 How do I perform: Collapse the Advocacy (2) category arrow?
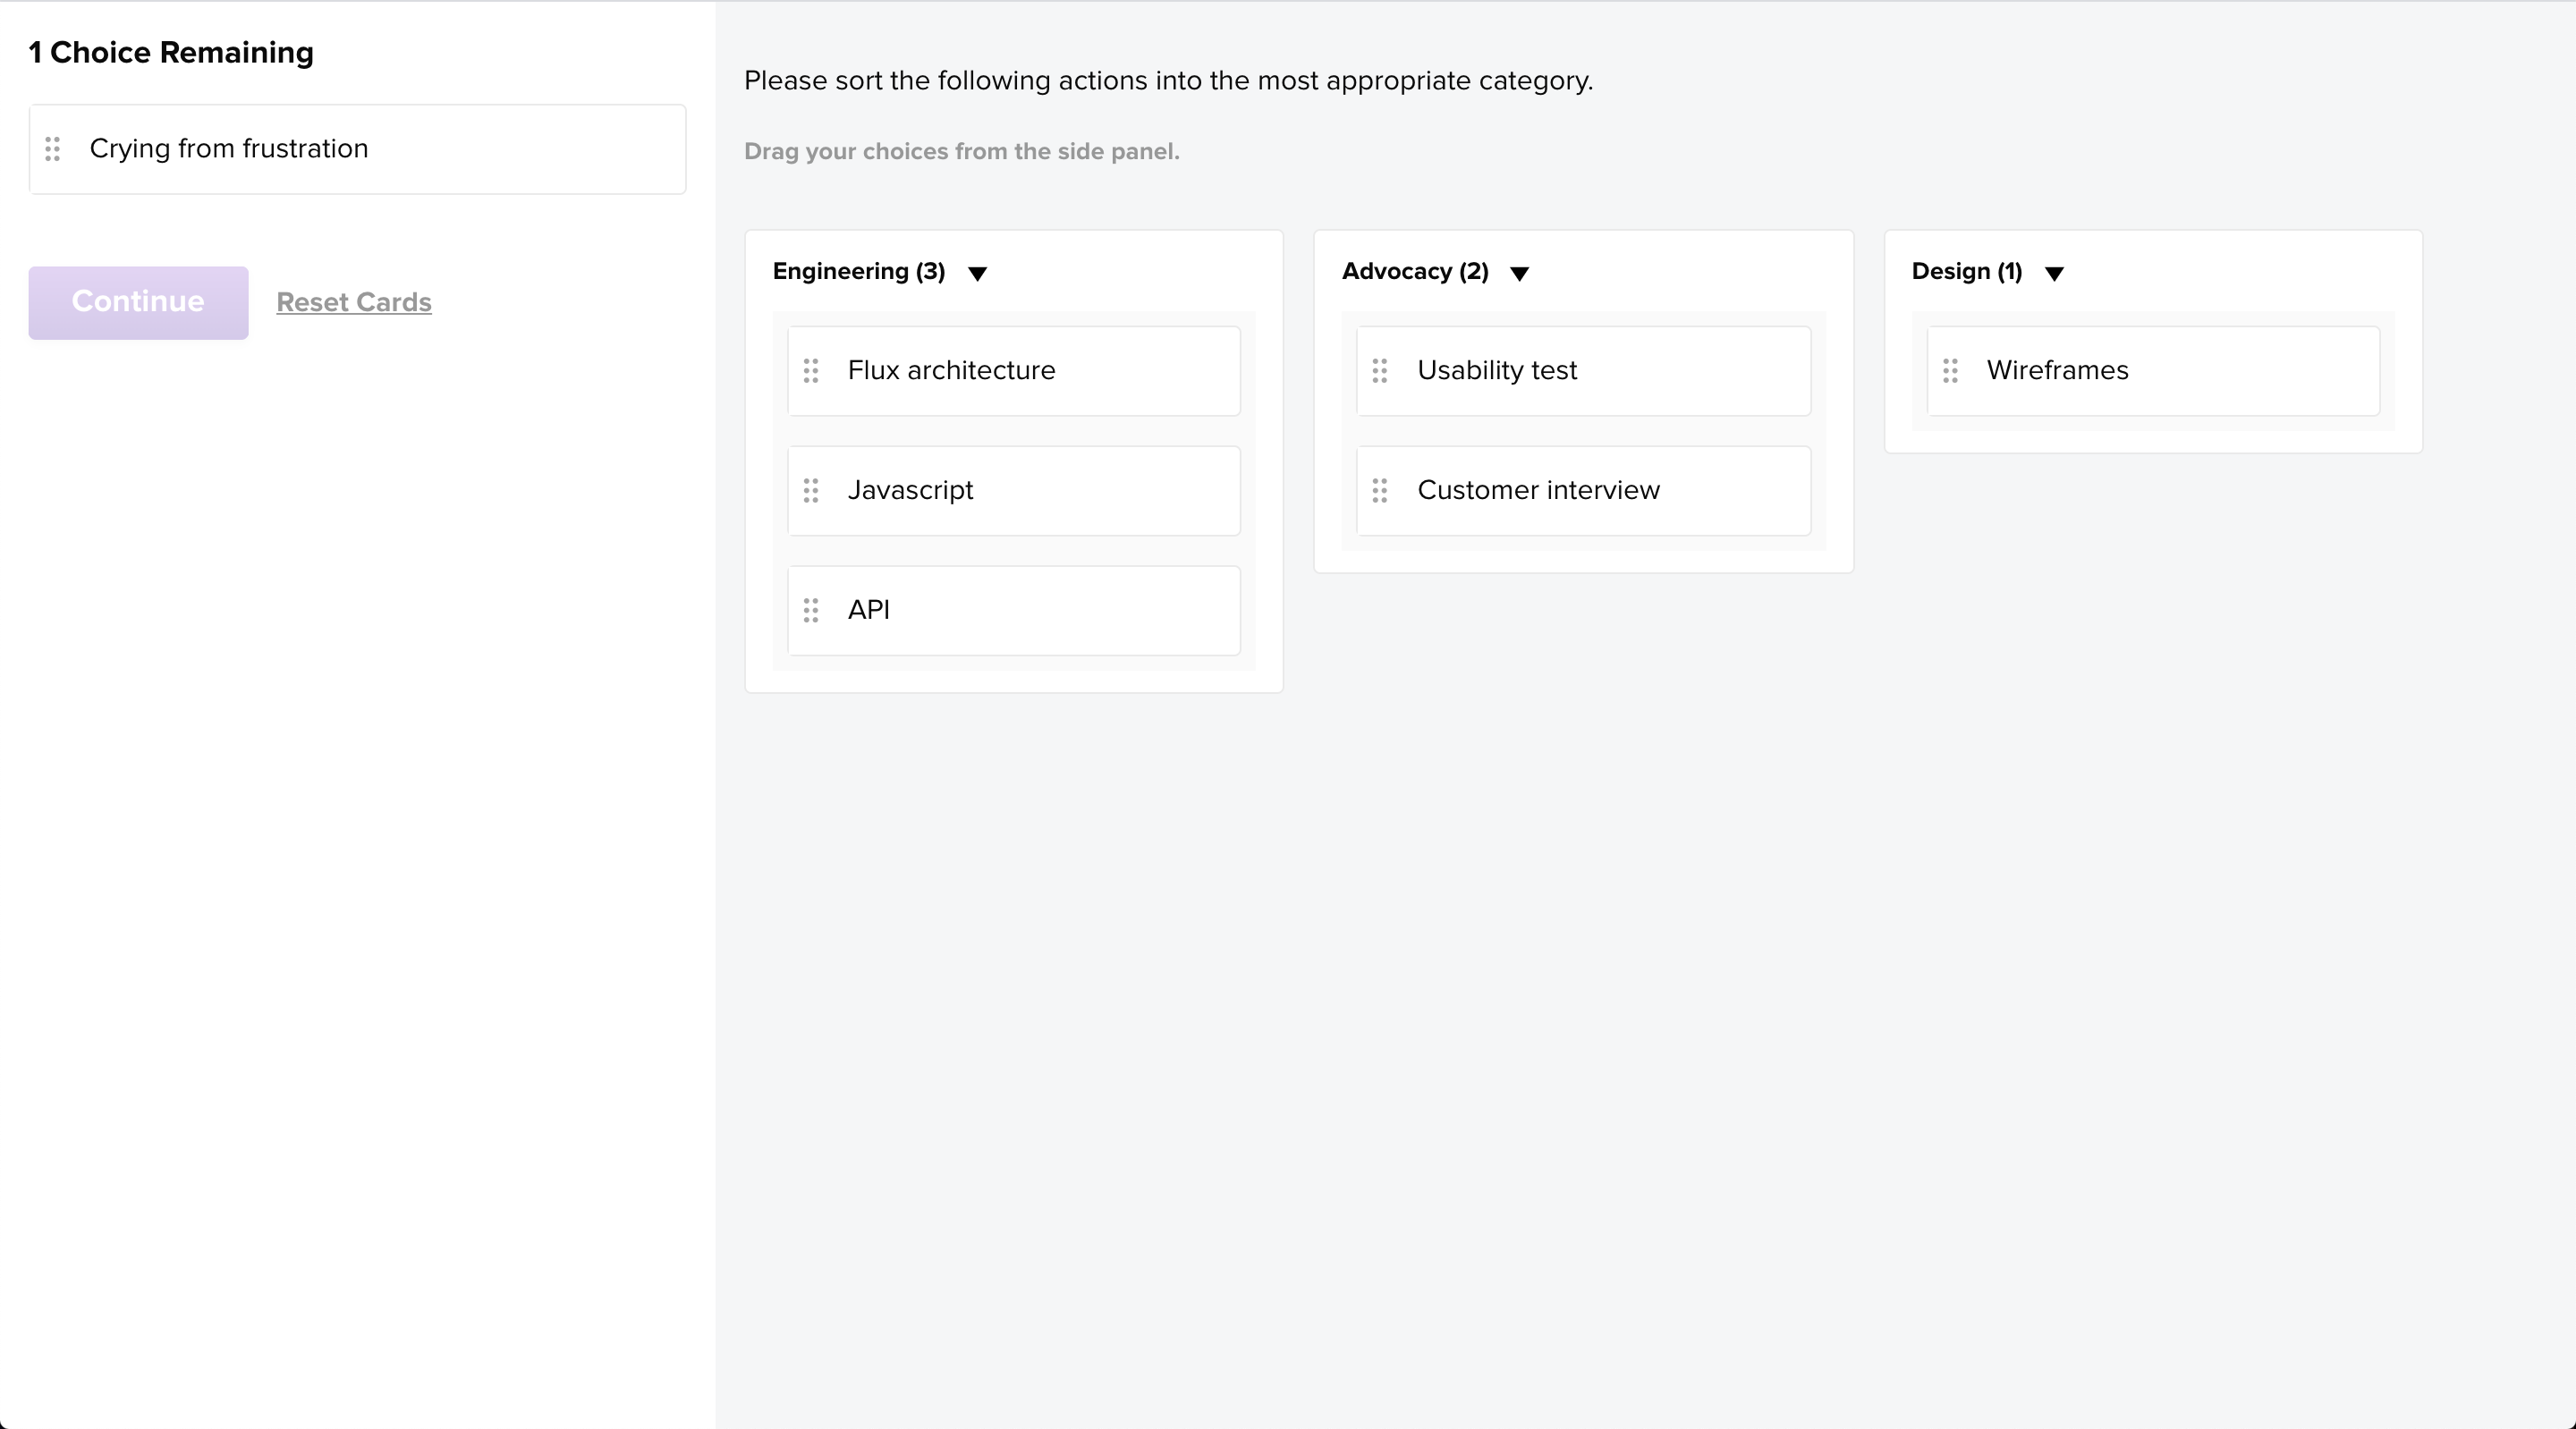1520,273
